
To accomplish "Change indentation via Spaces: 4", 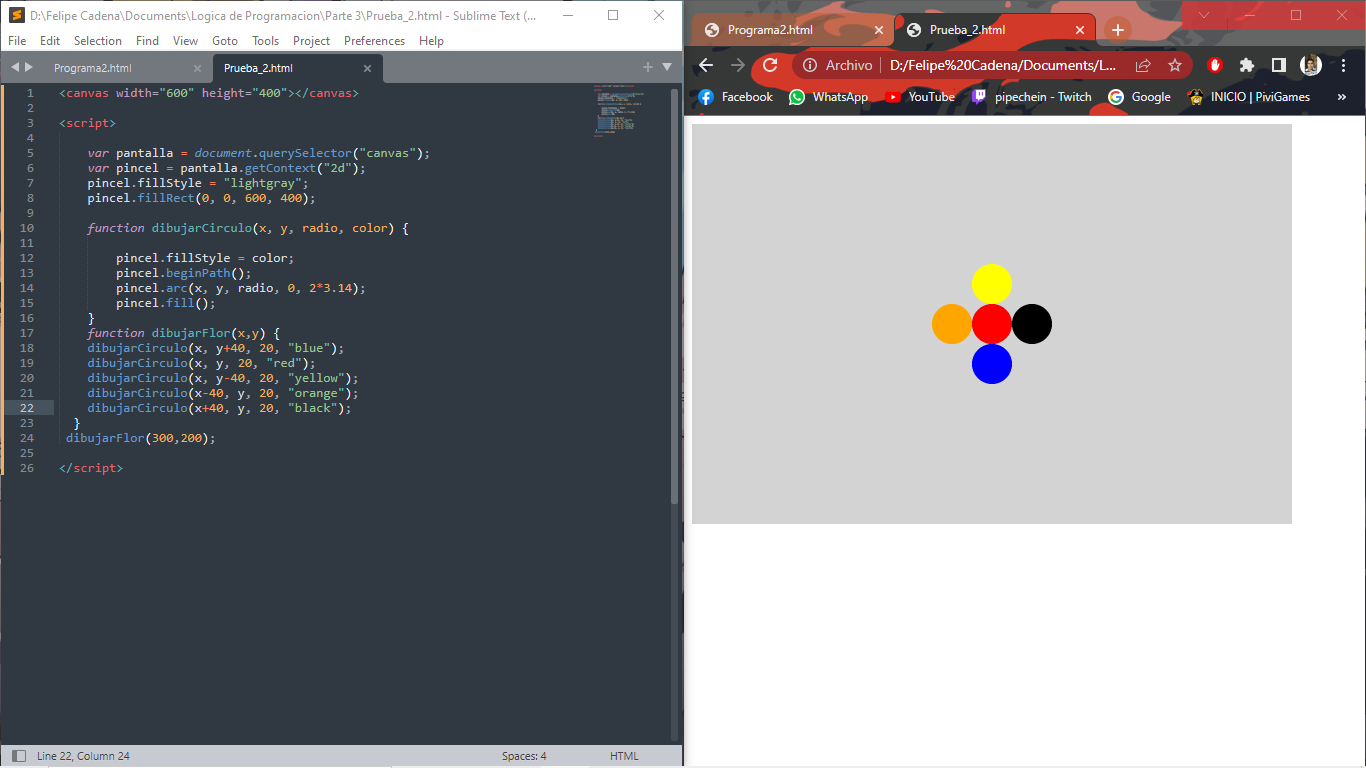I will [524, 756].
